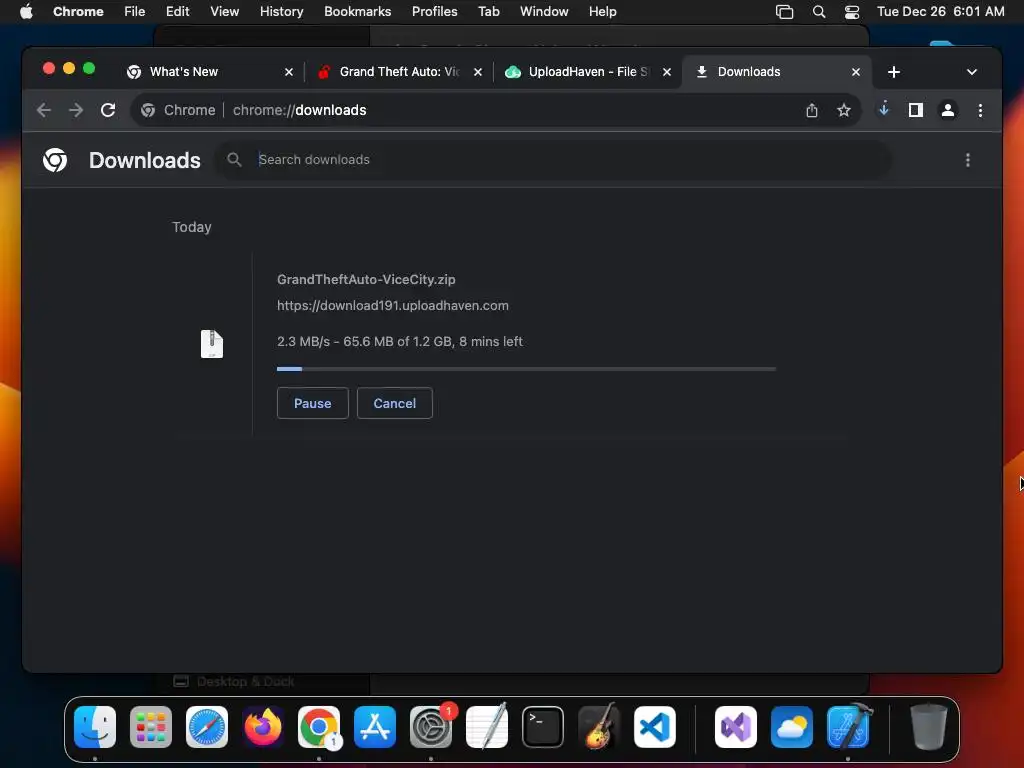This screenshot has height=768, width=1024.
Task: Click the search magnifier icon in Downloads page
Action: pos(234,159)
